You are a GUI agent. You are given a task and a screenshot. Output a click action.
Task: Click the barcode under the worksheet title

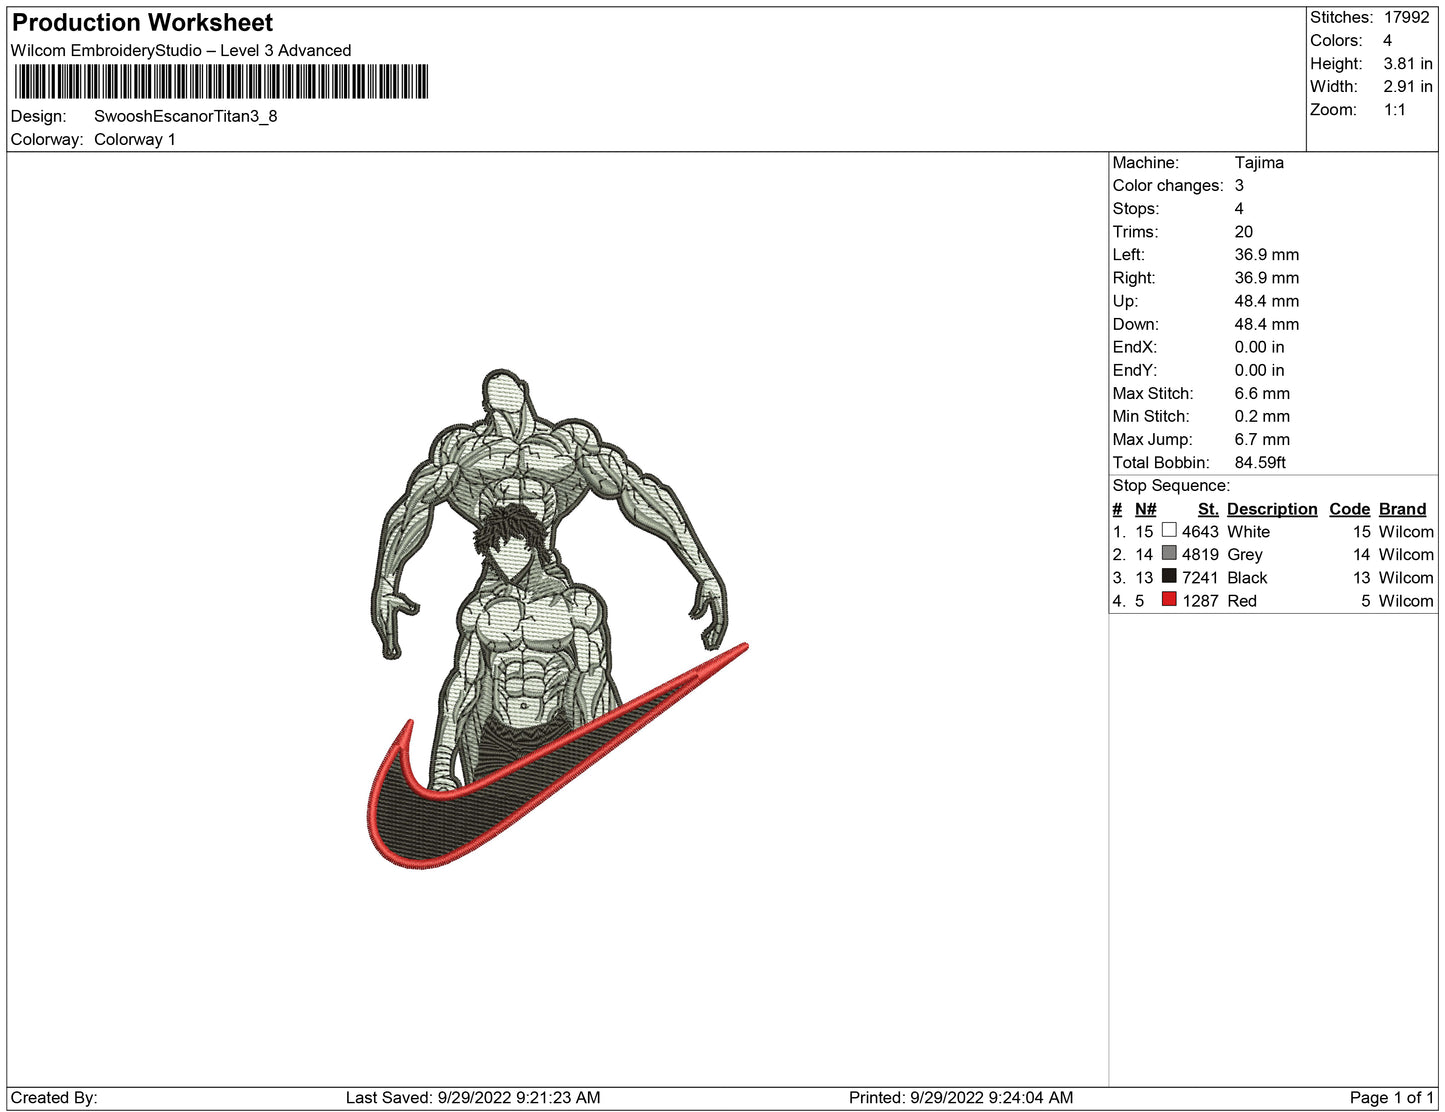click(x=221, y=82)
